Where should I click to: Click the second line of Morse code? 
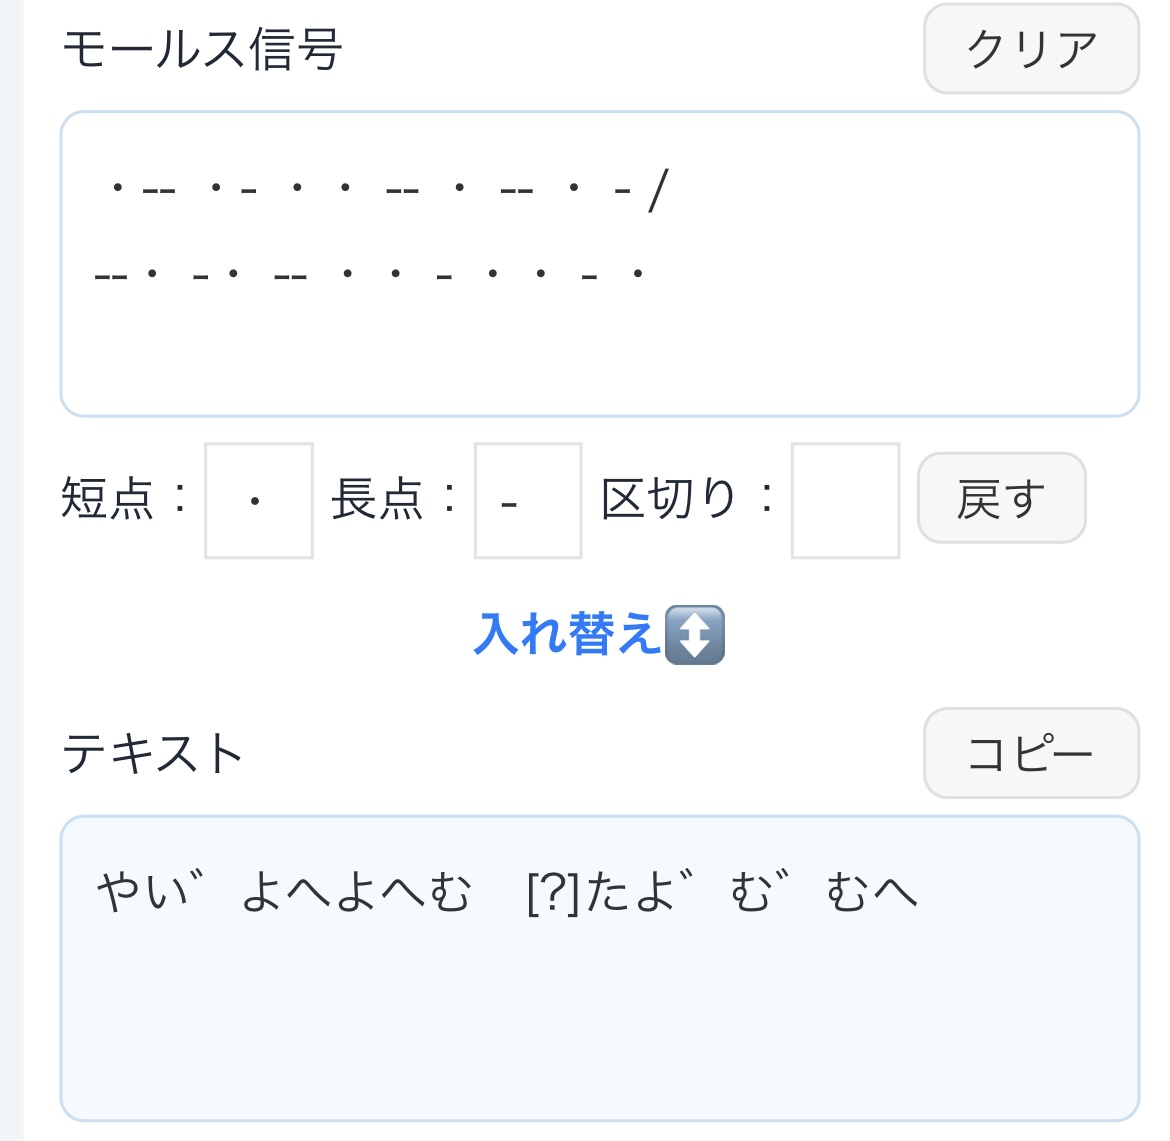tap(370, 273)
